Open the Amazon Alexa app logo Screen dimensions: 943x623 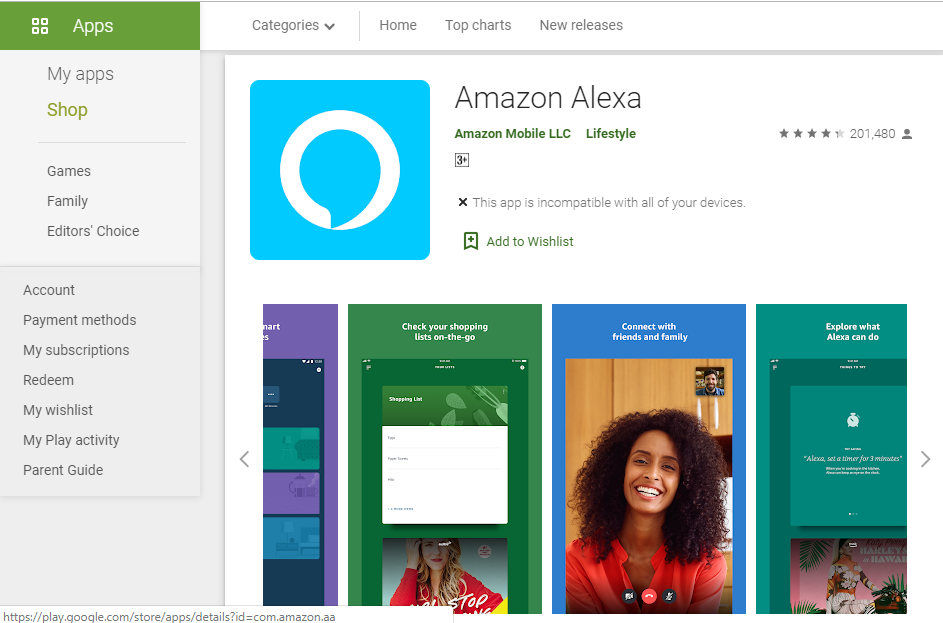pos(340,170)
